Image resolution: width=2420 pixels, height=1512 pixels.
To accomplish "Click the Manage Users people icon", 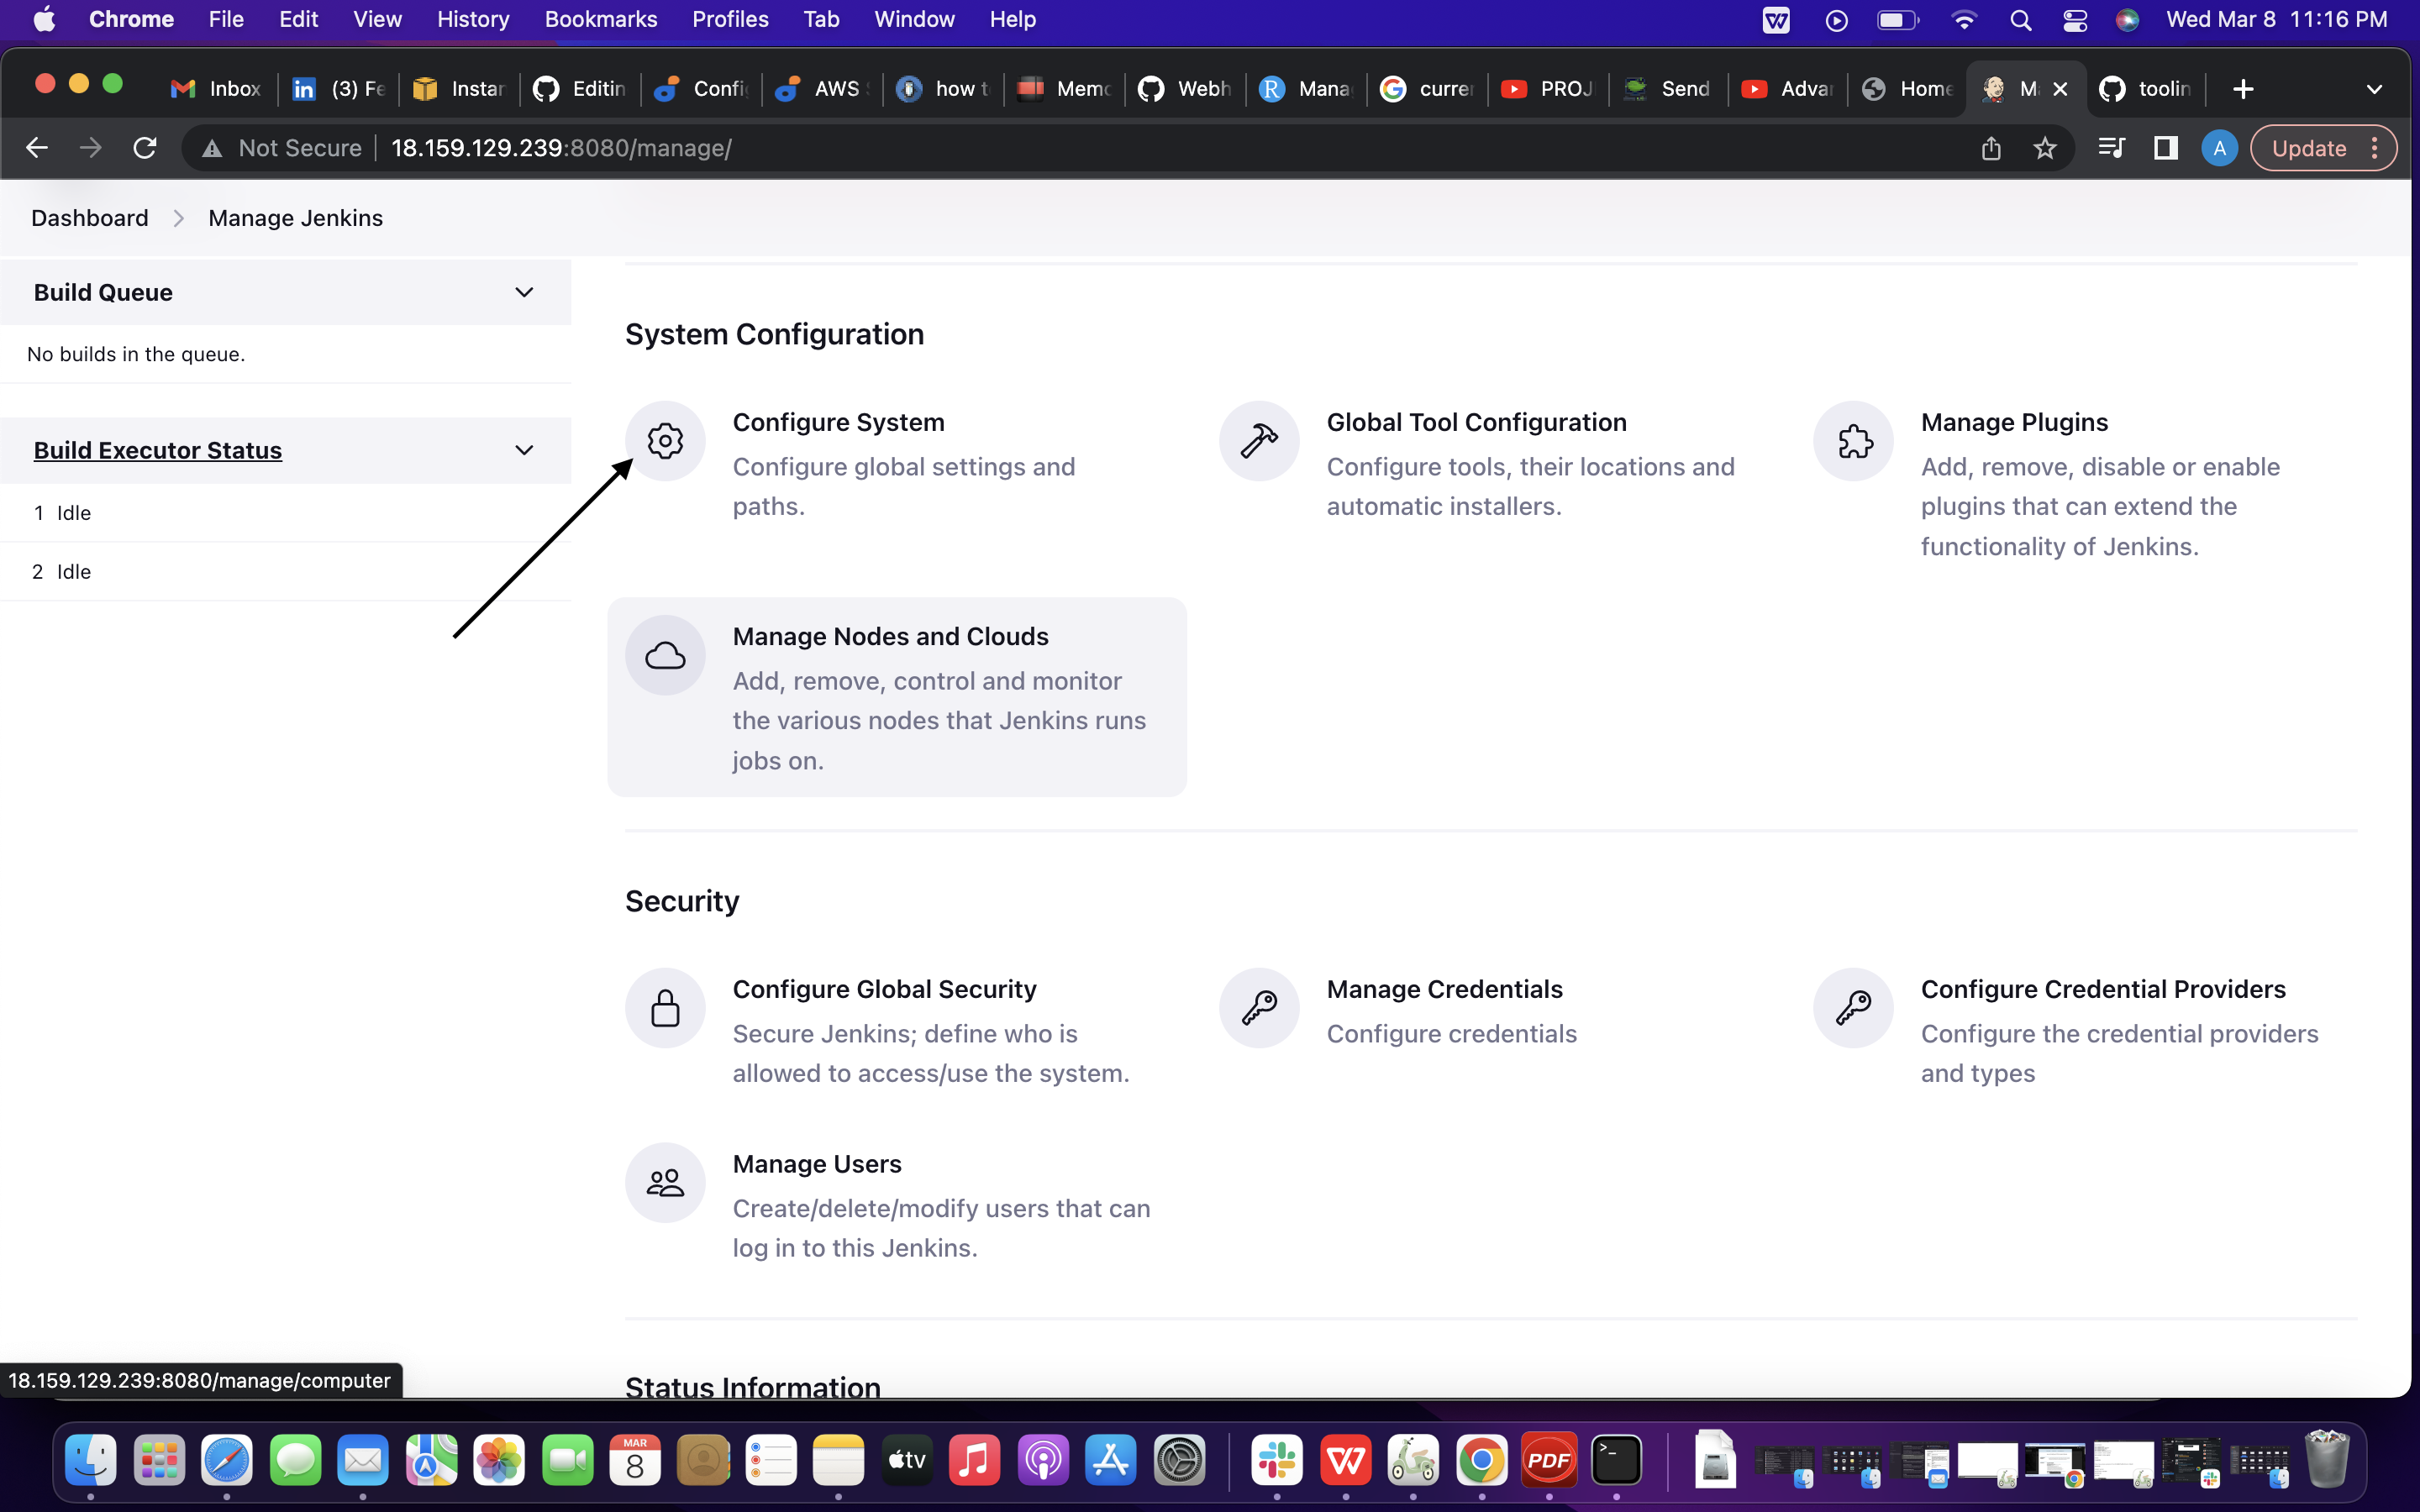I will 665,1182.
